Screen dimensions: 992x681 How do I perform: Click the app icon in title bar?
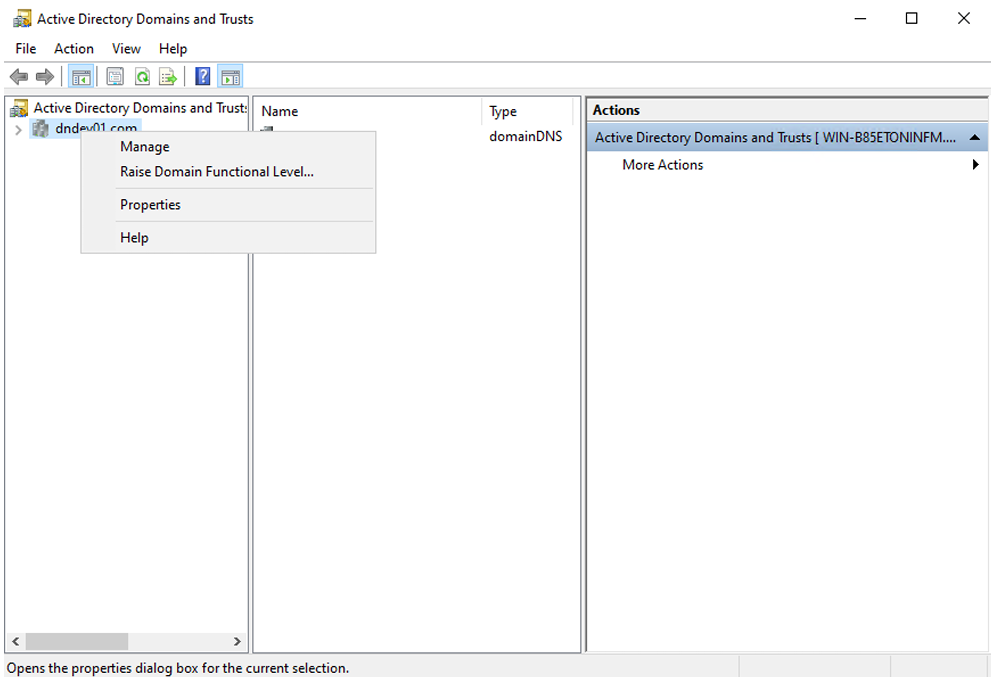[x=22, y=19]
